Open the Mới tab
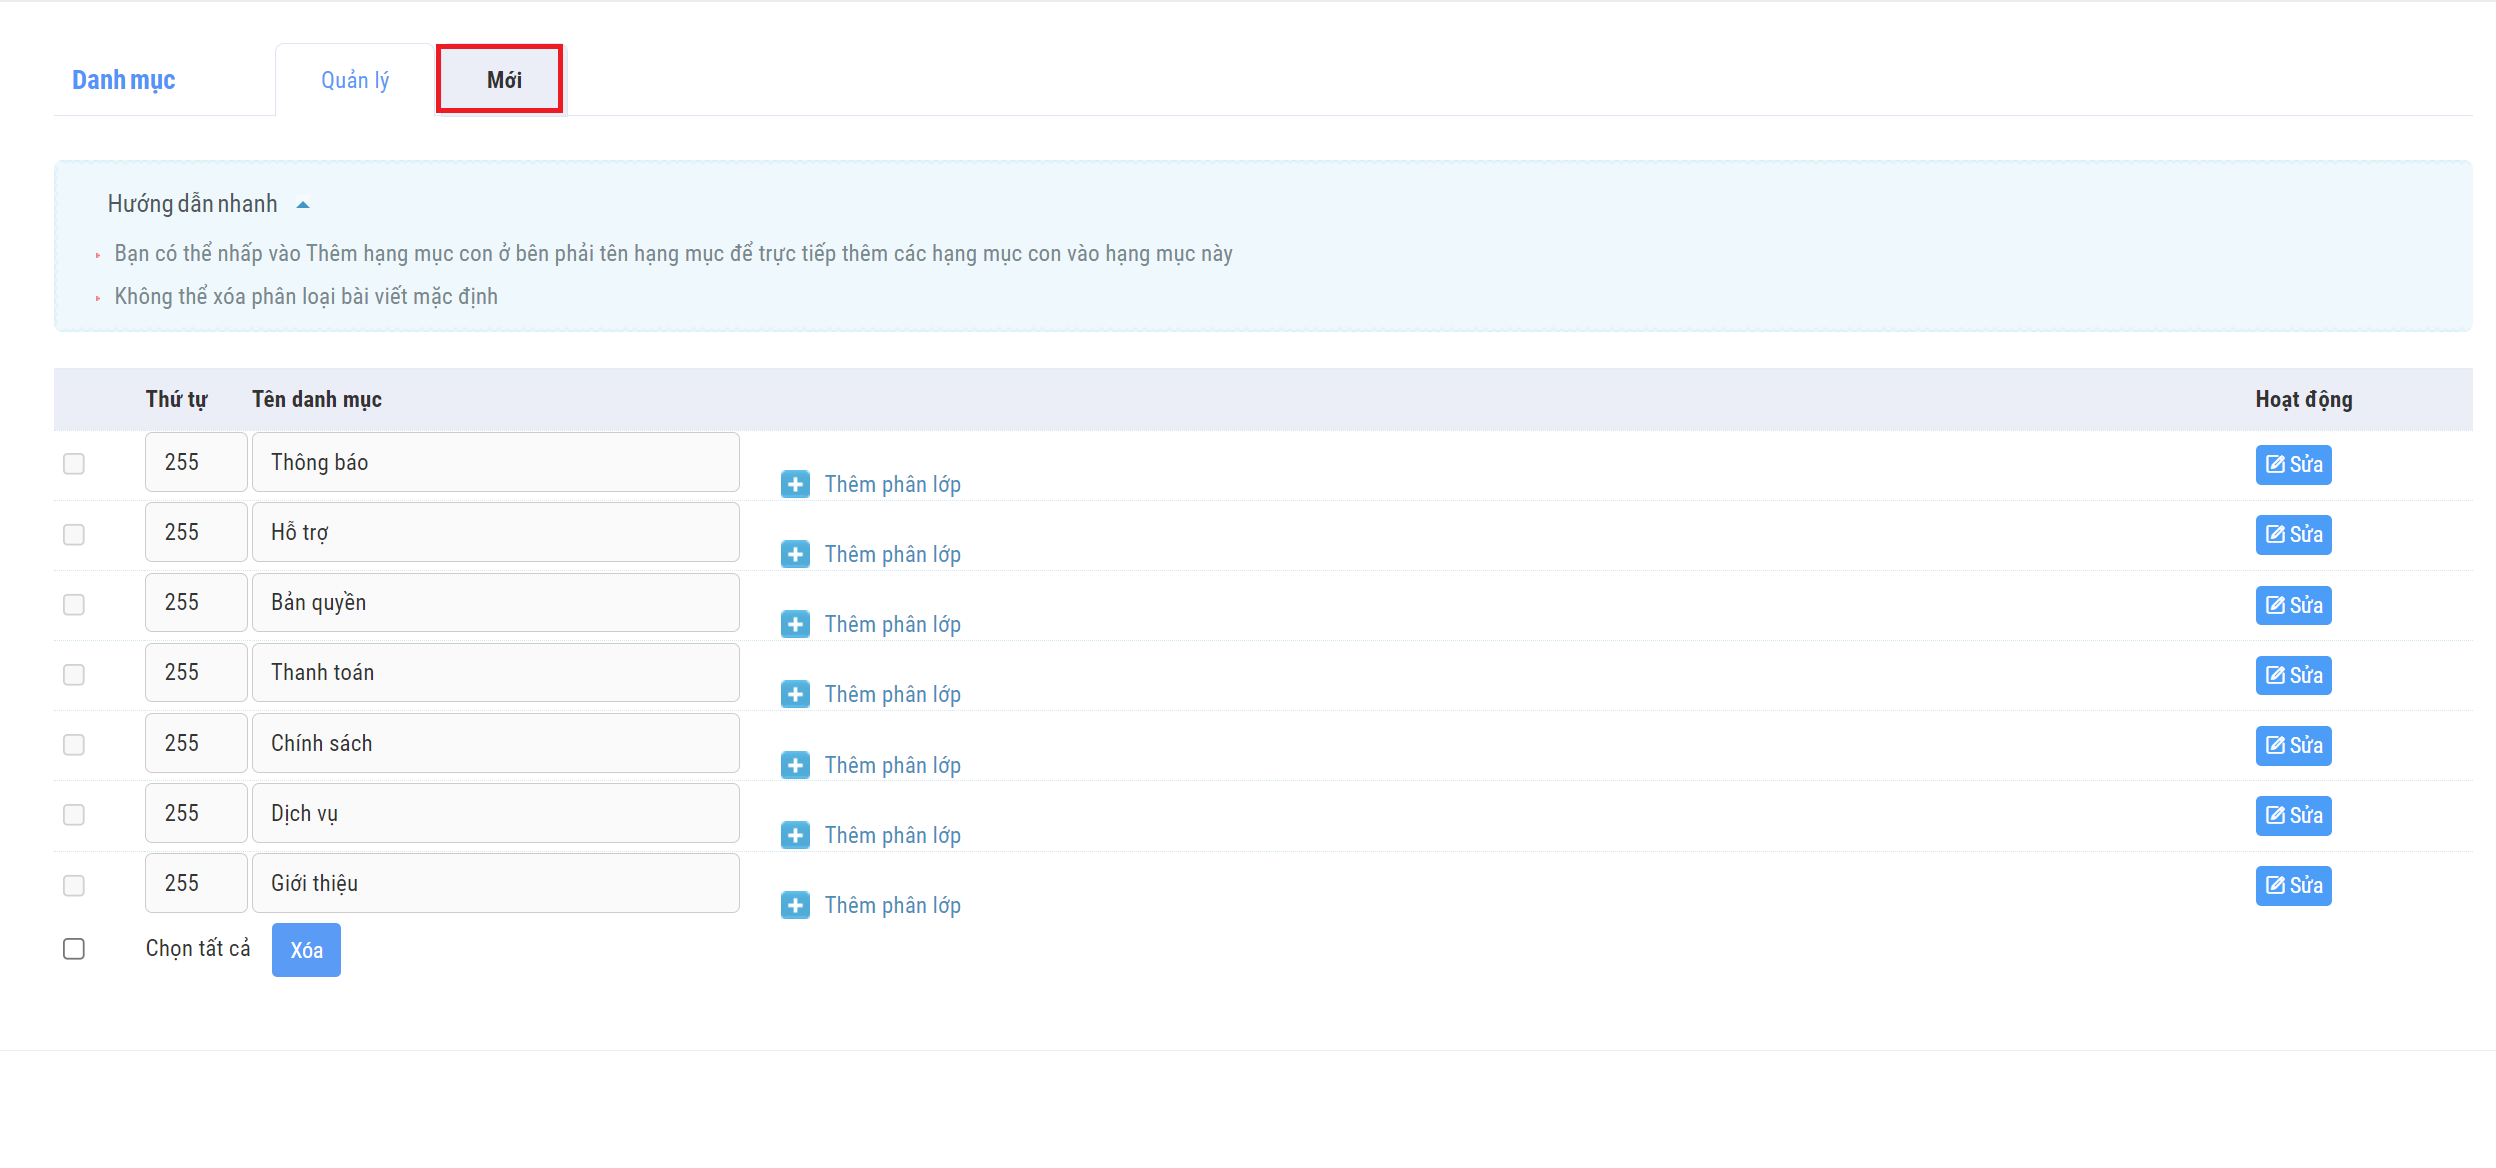Viewport: 2496px width, 1168px height. click(x=503, y=80)
